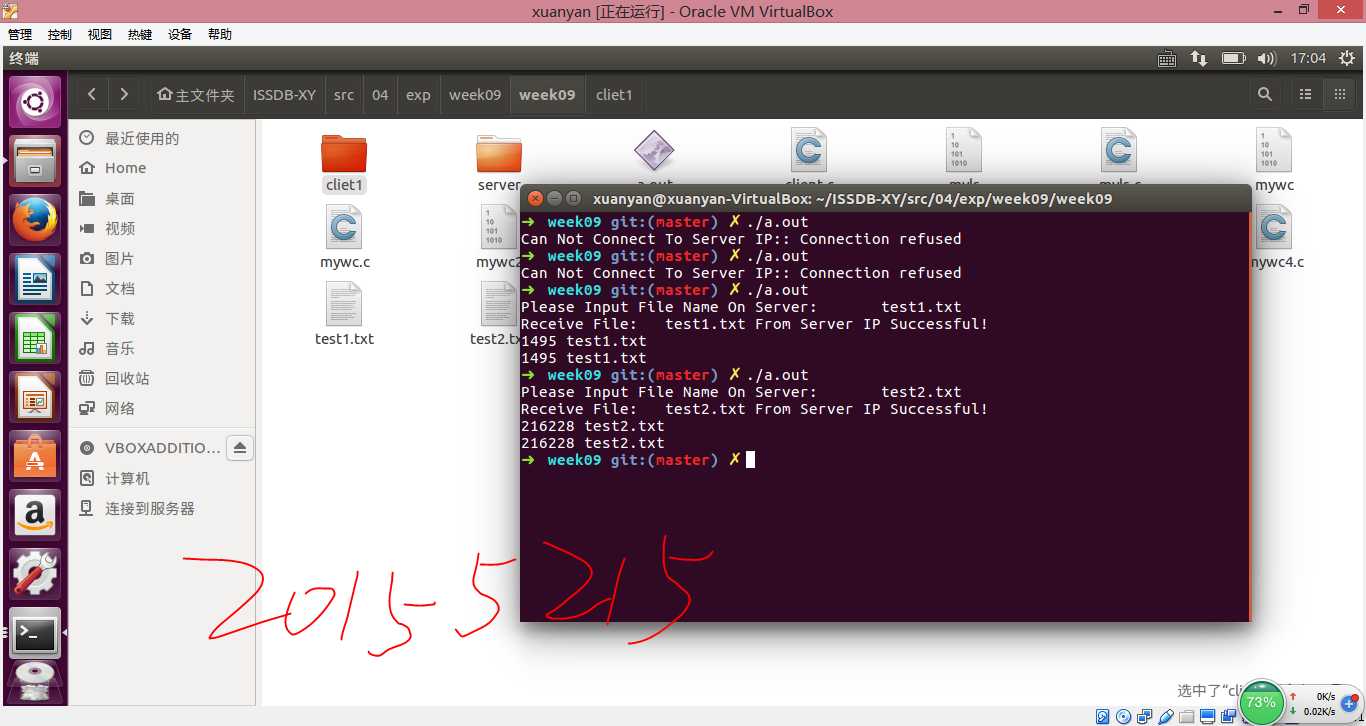This screenshot has height=726, width=1366.
Task: Click the cliet1 path button
Action: (x=614, y=95)
